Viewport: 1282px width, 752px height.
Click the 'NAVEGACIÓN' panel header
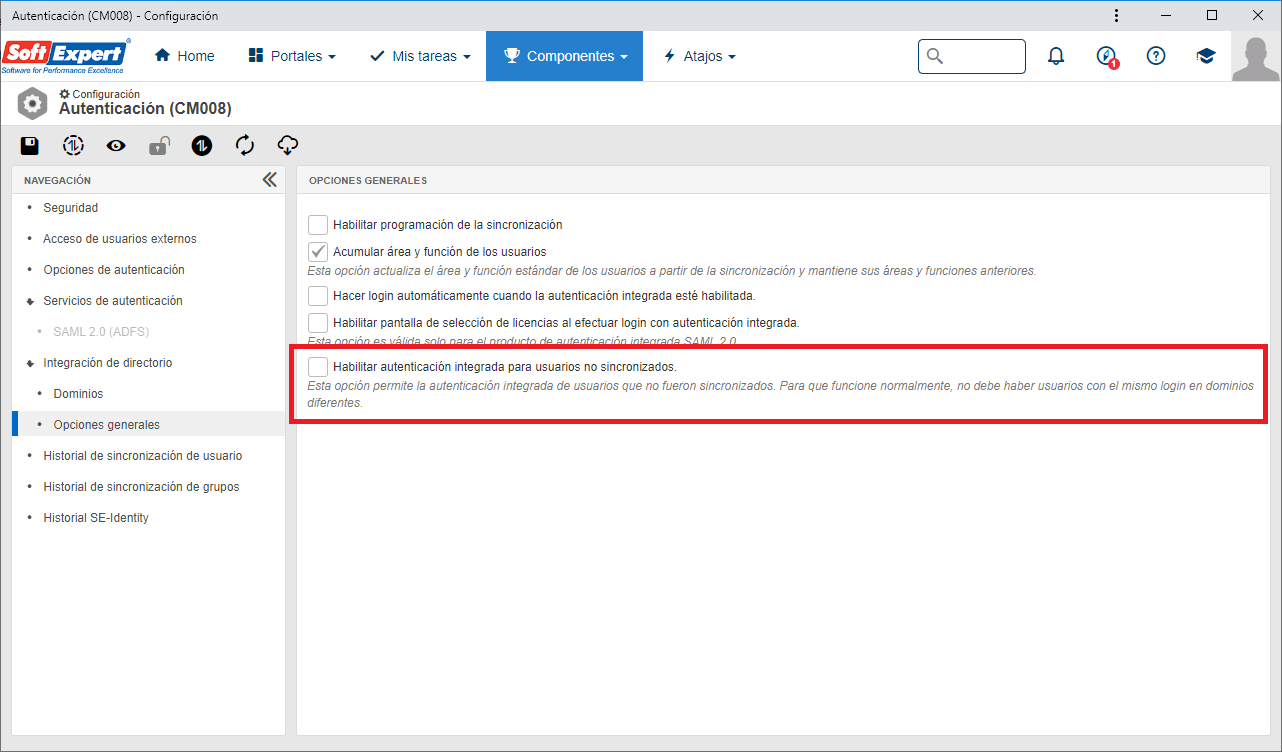[x=57, y=181]
